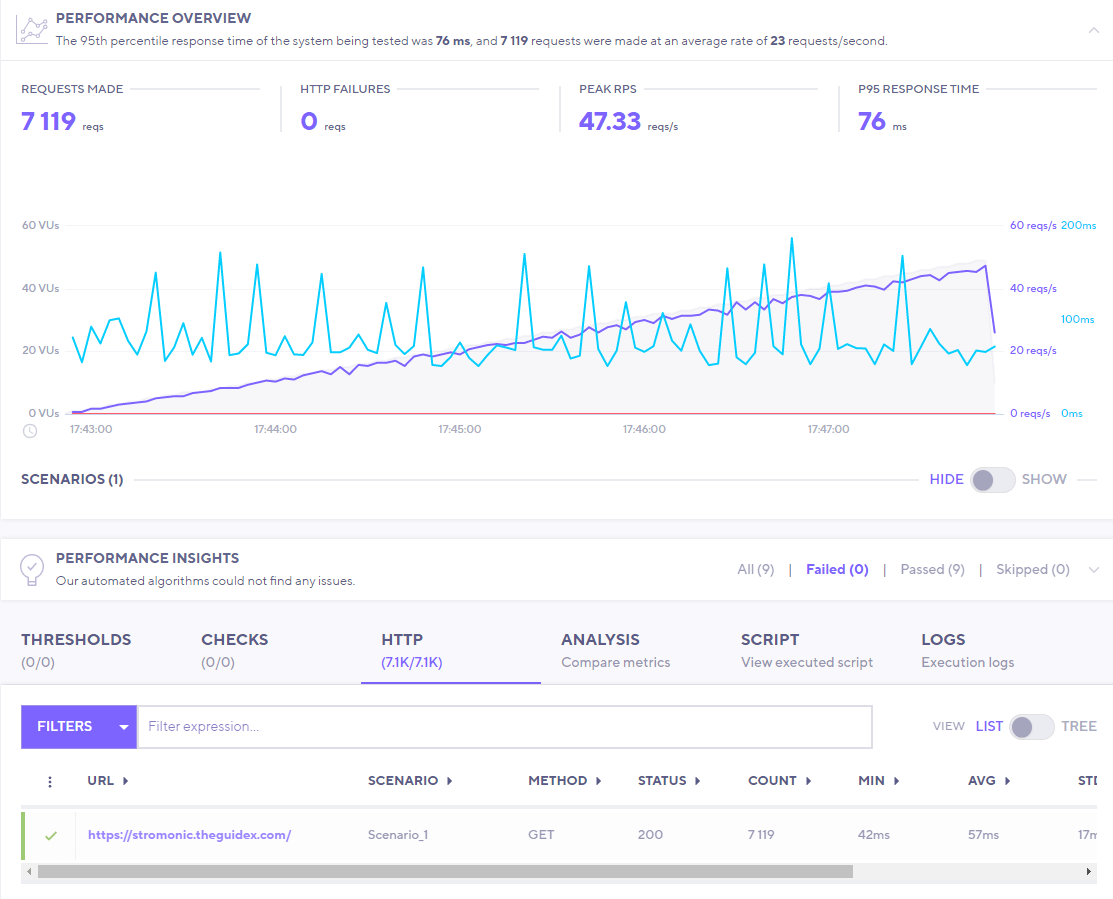Viewport: 1113px width, 899px height.
Task: Click the filter expression input field
Action: [500, 726]
